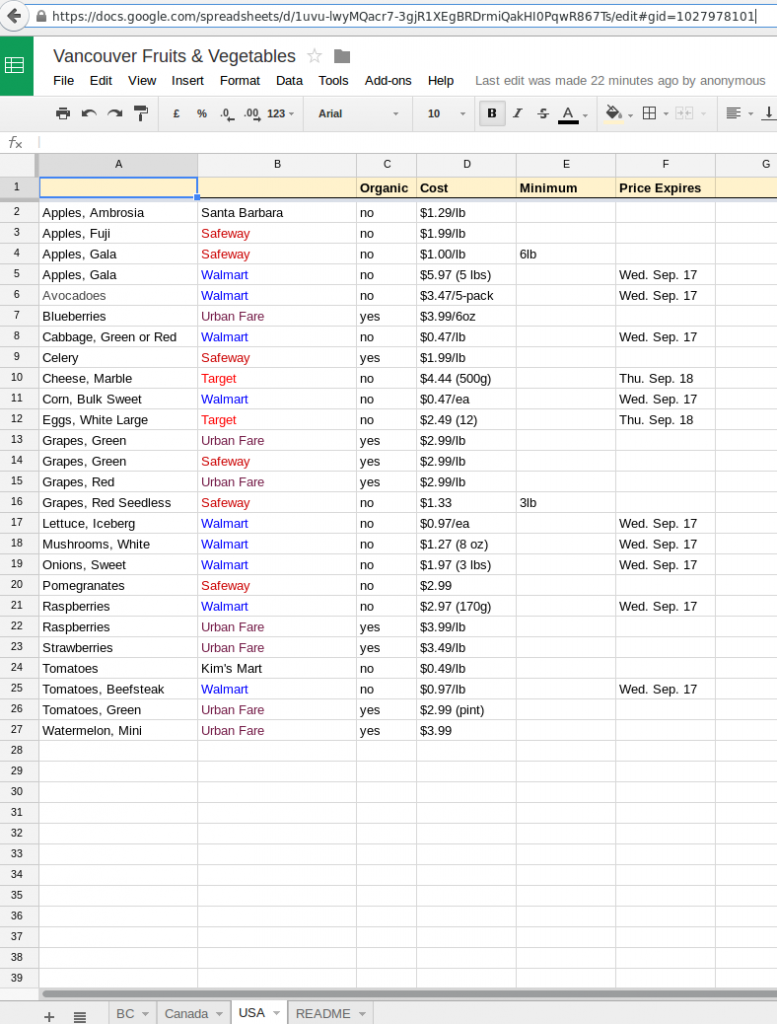Viewport: 777px width, 1024px height.
Task: Open the Edit menu
Action: click(x=101, y=80)
